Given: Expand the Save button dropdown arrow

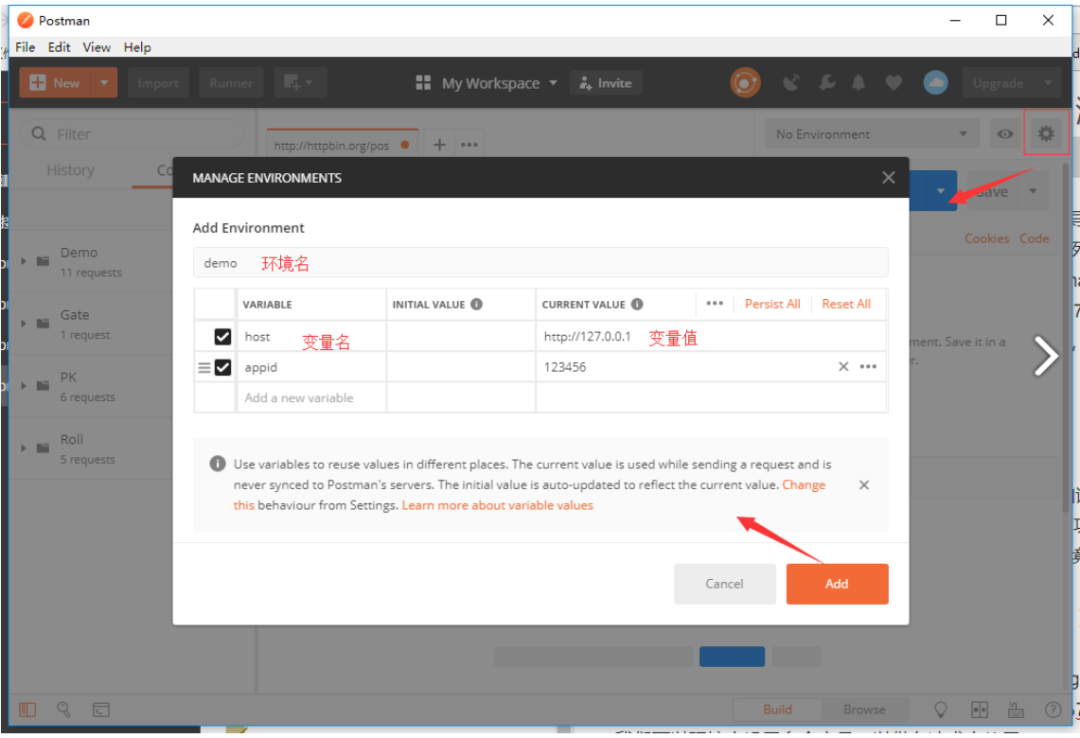Looking at the screenshot, I should [x=1032, y=191].
